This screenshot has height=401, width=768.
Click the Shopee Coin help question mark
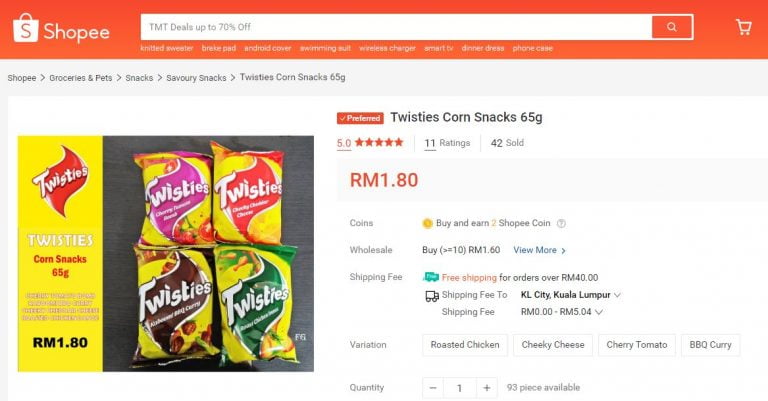(x=561, y=224)
